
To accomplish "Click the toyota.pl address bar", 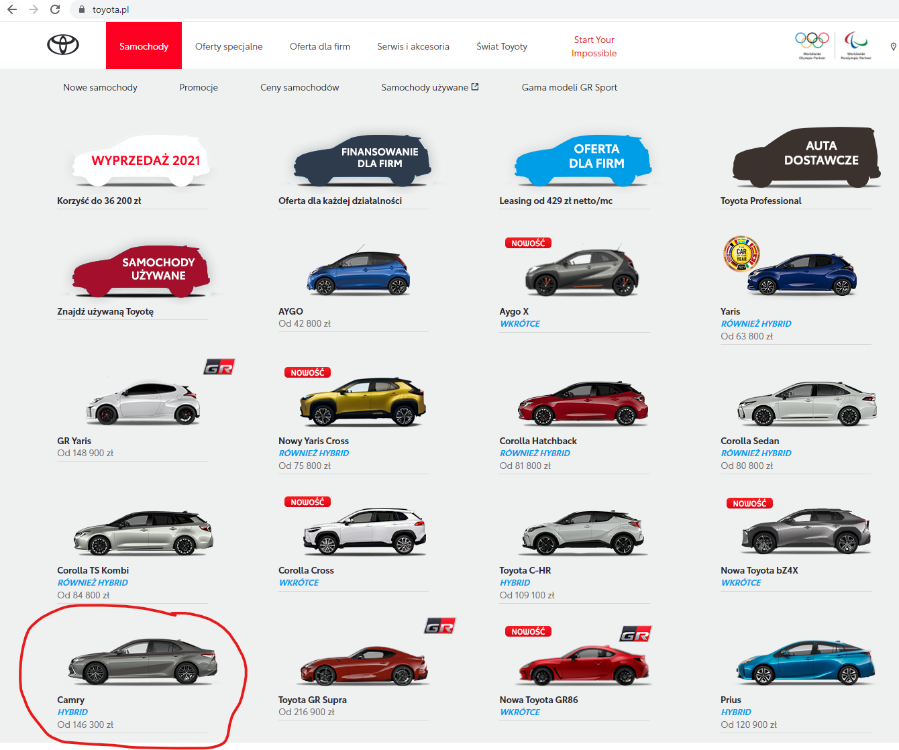I will (482, 10).
